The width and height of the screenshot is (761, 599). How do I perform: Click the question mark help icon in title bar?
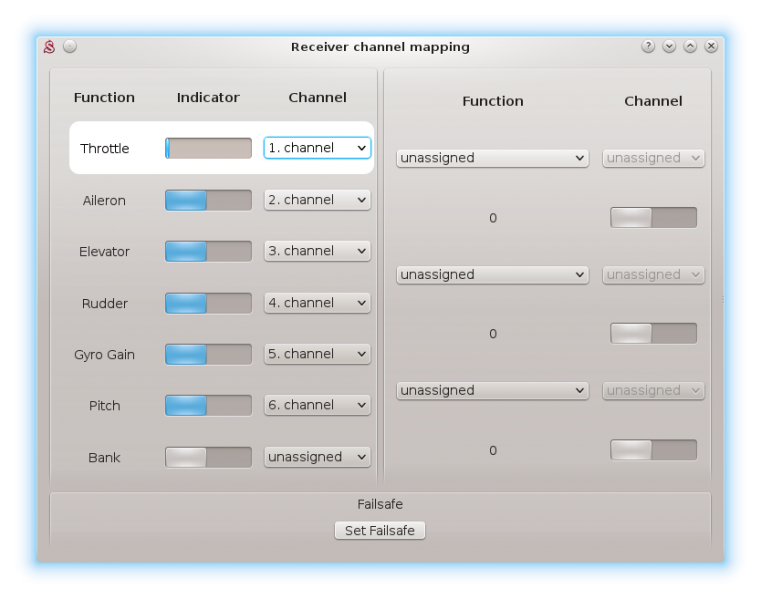648,46
